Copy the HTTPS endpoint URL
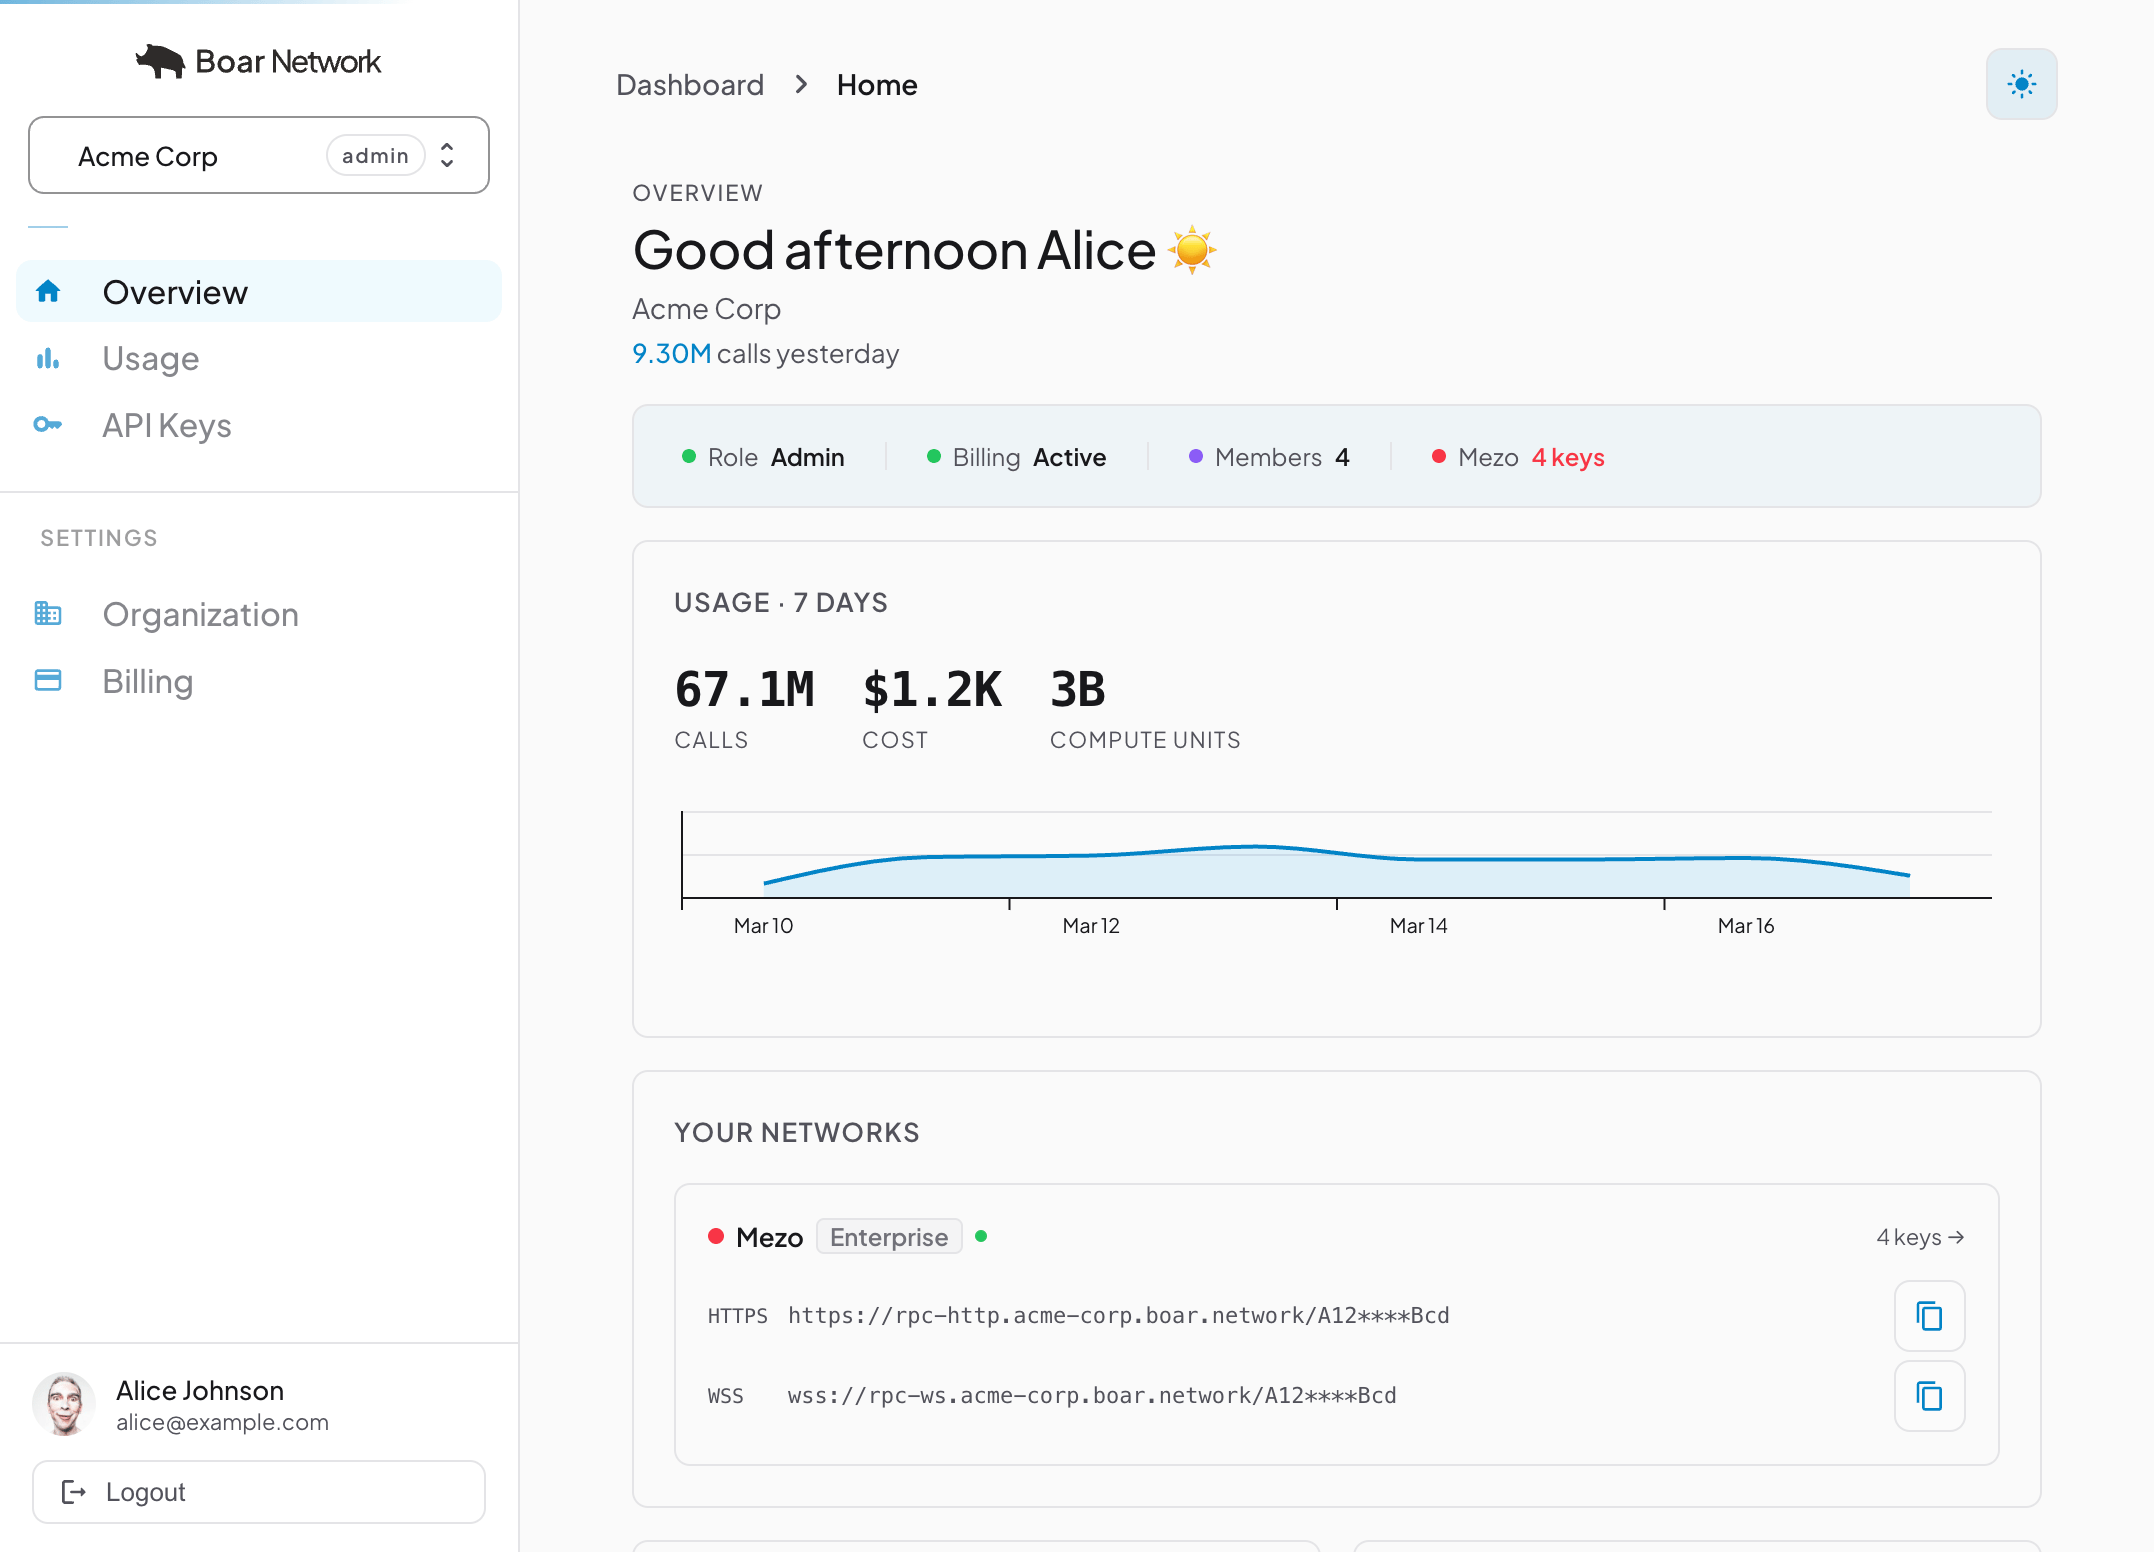This screenshot has width=2154, height=1552. [1929, 1316]
